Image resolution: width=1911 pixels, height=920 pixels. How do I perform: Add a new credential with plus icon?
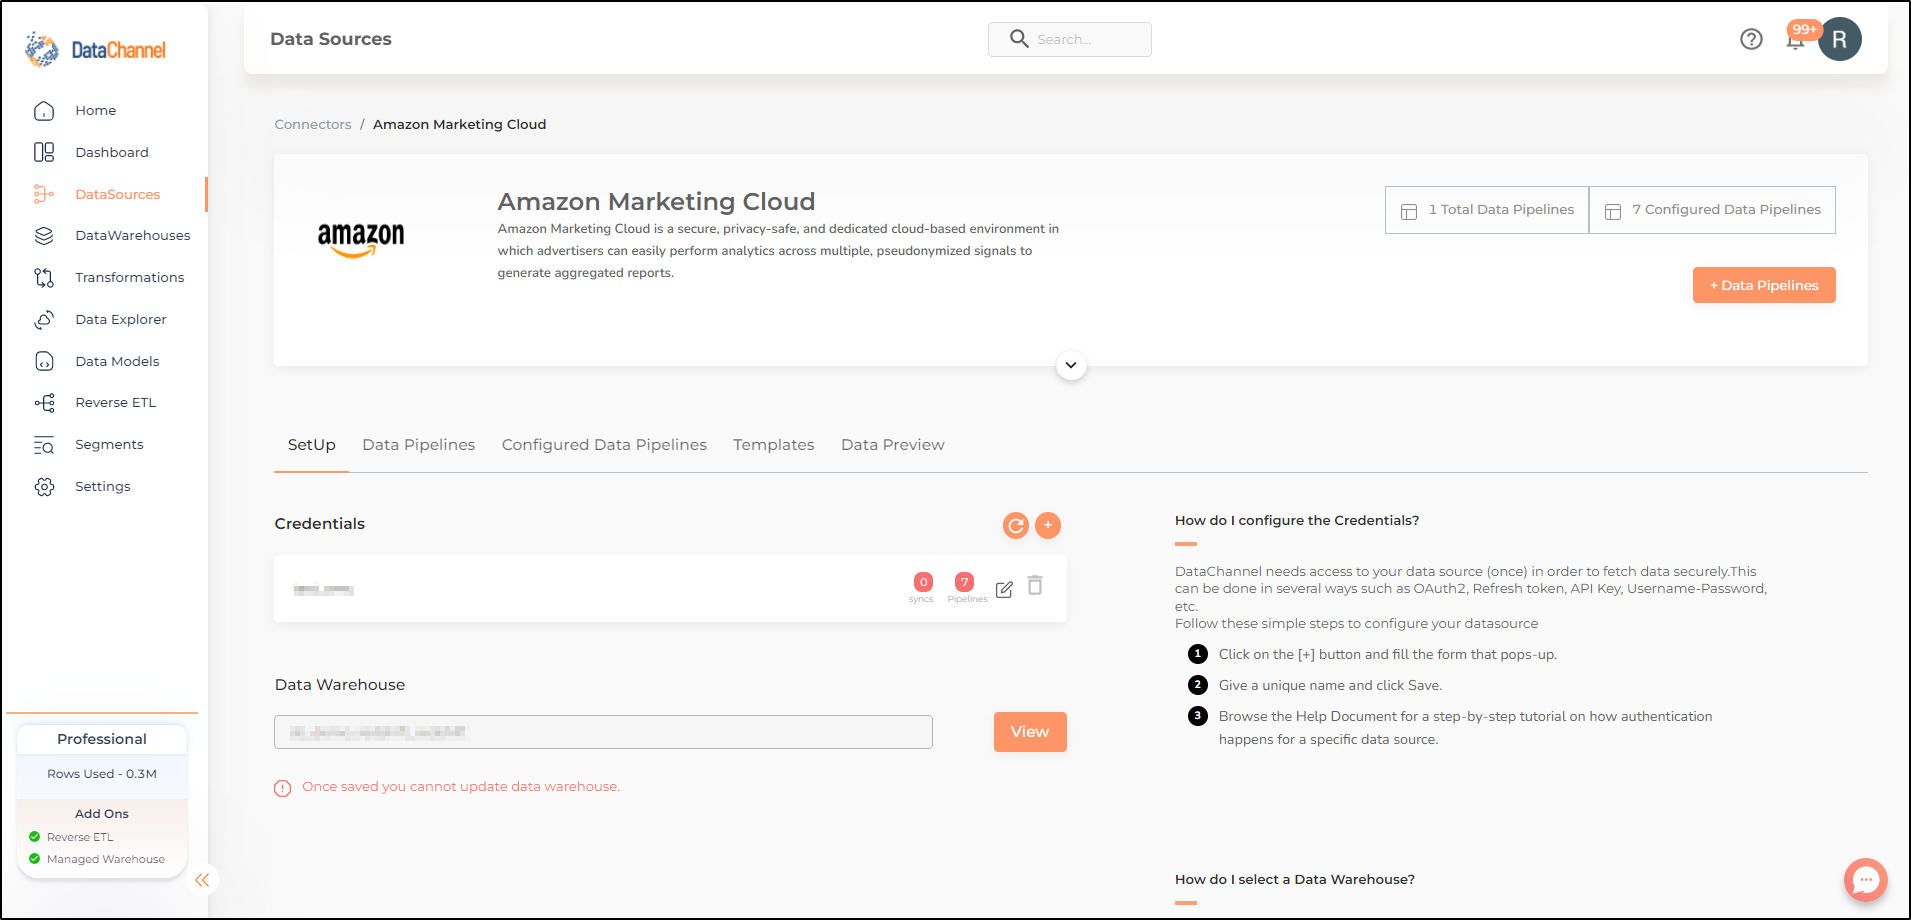point(1048,525)
